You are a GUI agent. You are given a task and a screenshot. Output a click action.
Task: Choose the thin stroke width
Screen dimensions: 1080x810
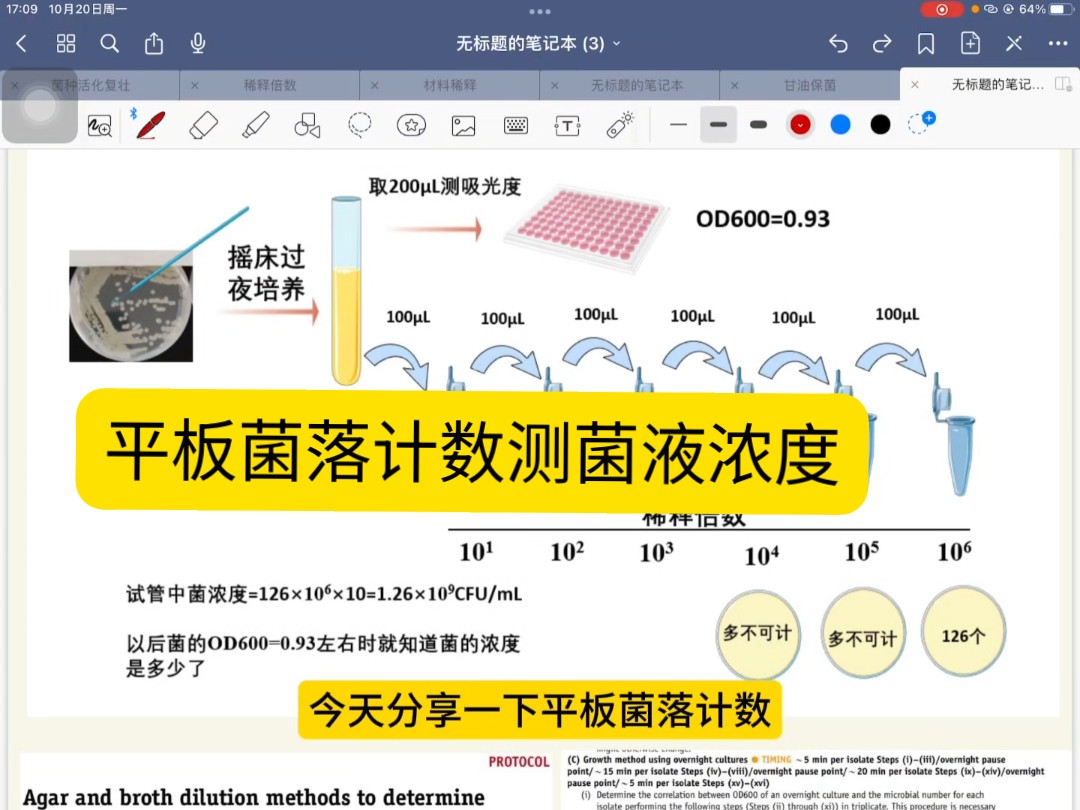pyautogui.click(x=678, y=125)
